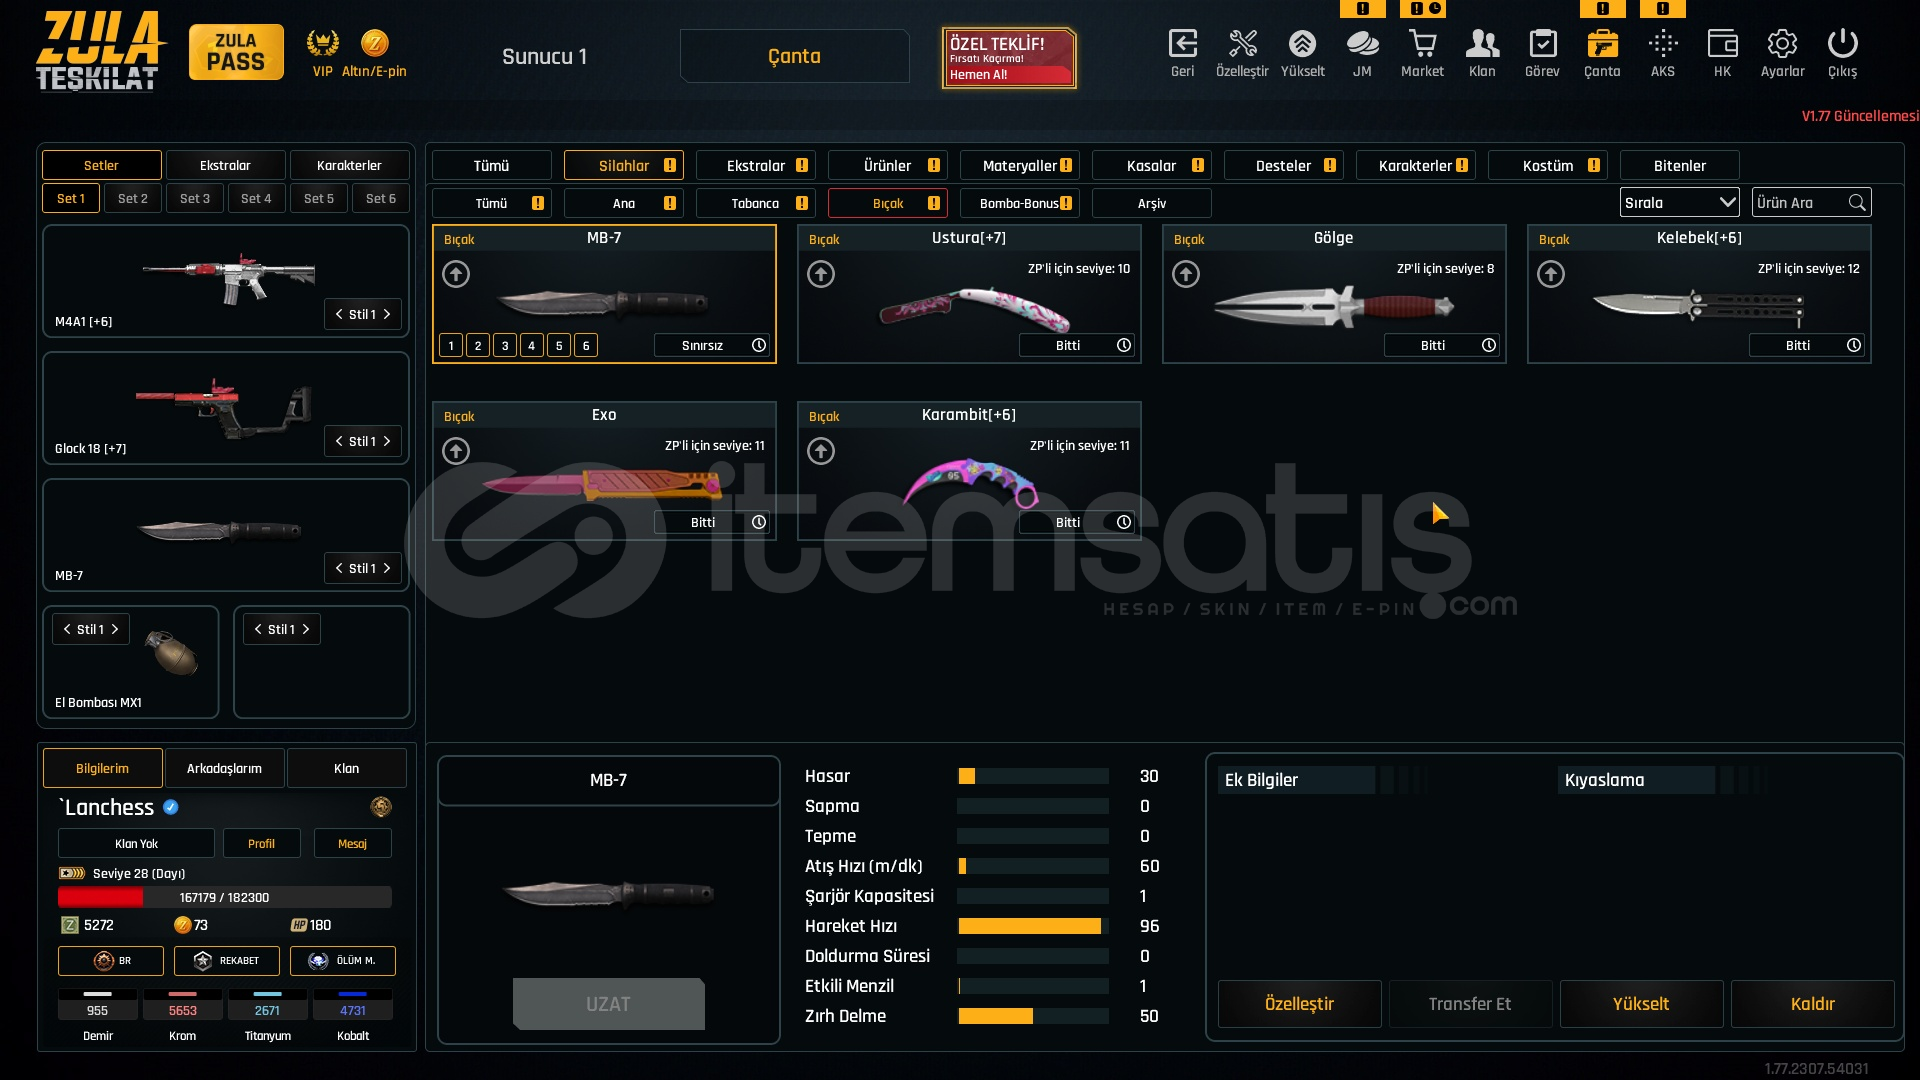Click upgrade arrow on Kelebek[+6] card

pos(1551,274)
